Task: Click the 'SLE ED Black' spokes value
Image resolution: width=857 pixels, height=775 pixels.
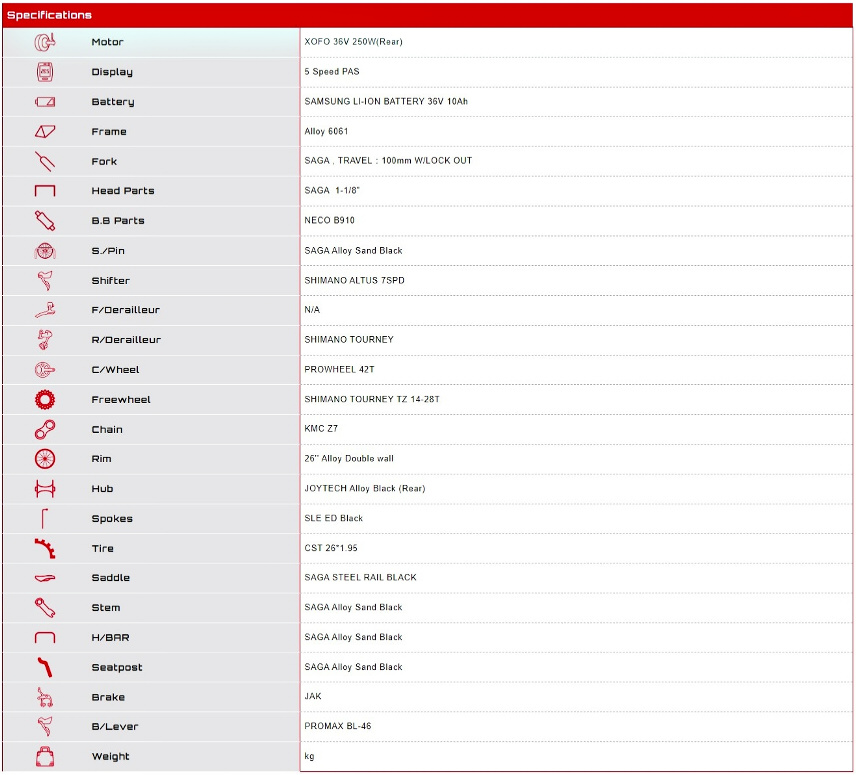Action: click(333, 518)
